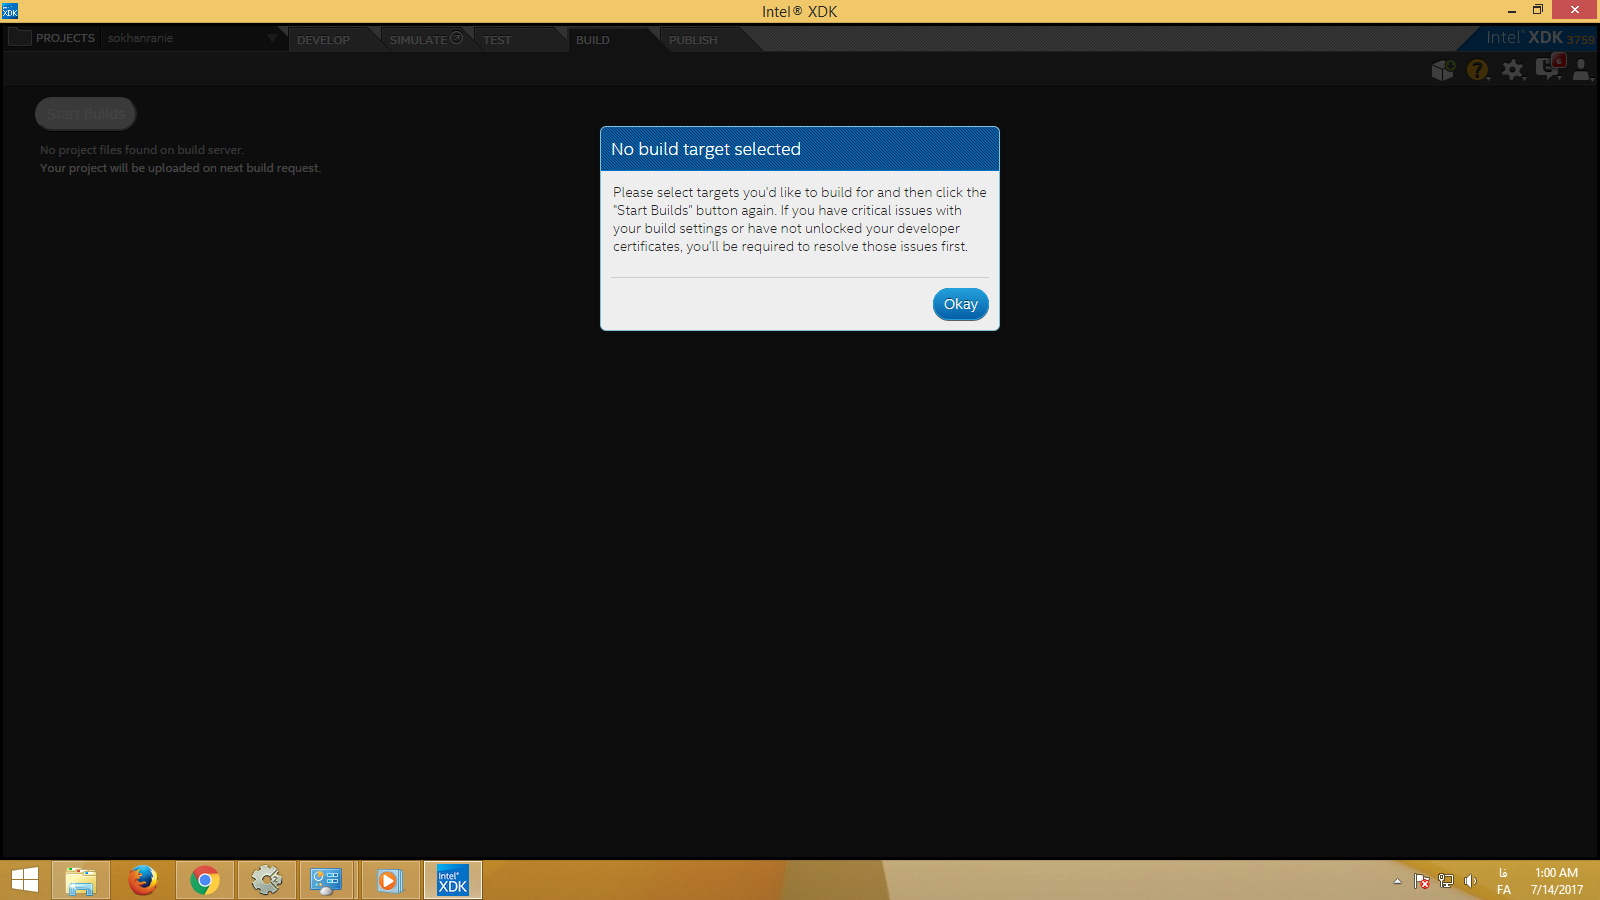1600x900 pixels.
Task: Open the media player from the taskbar
Action: click(x=389, y=880)
